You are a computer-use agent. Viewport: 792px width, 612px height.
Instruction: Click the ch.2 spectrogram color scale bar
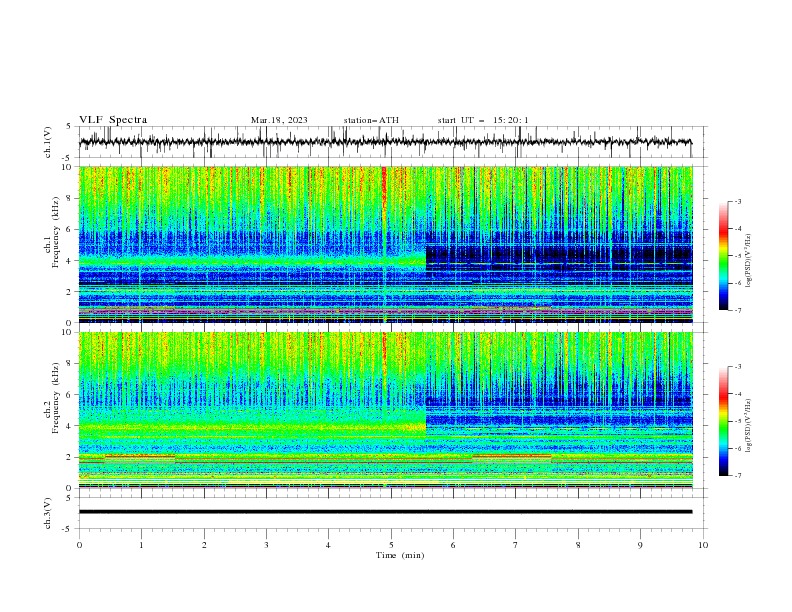724,421
